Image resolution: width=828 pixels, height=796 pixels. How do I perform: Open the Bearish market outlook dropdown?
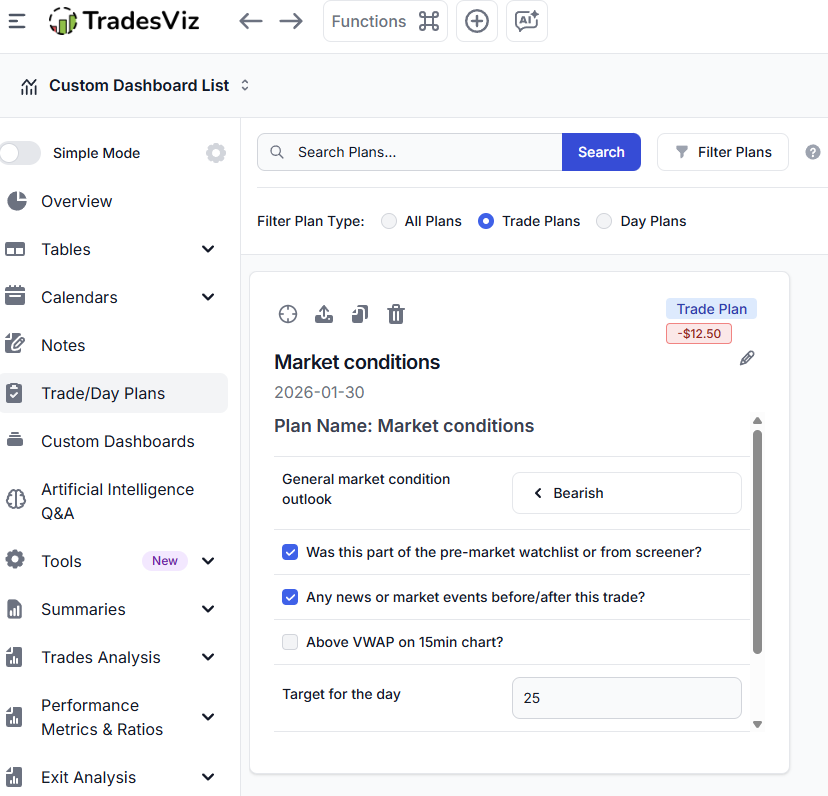point(626,493)
